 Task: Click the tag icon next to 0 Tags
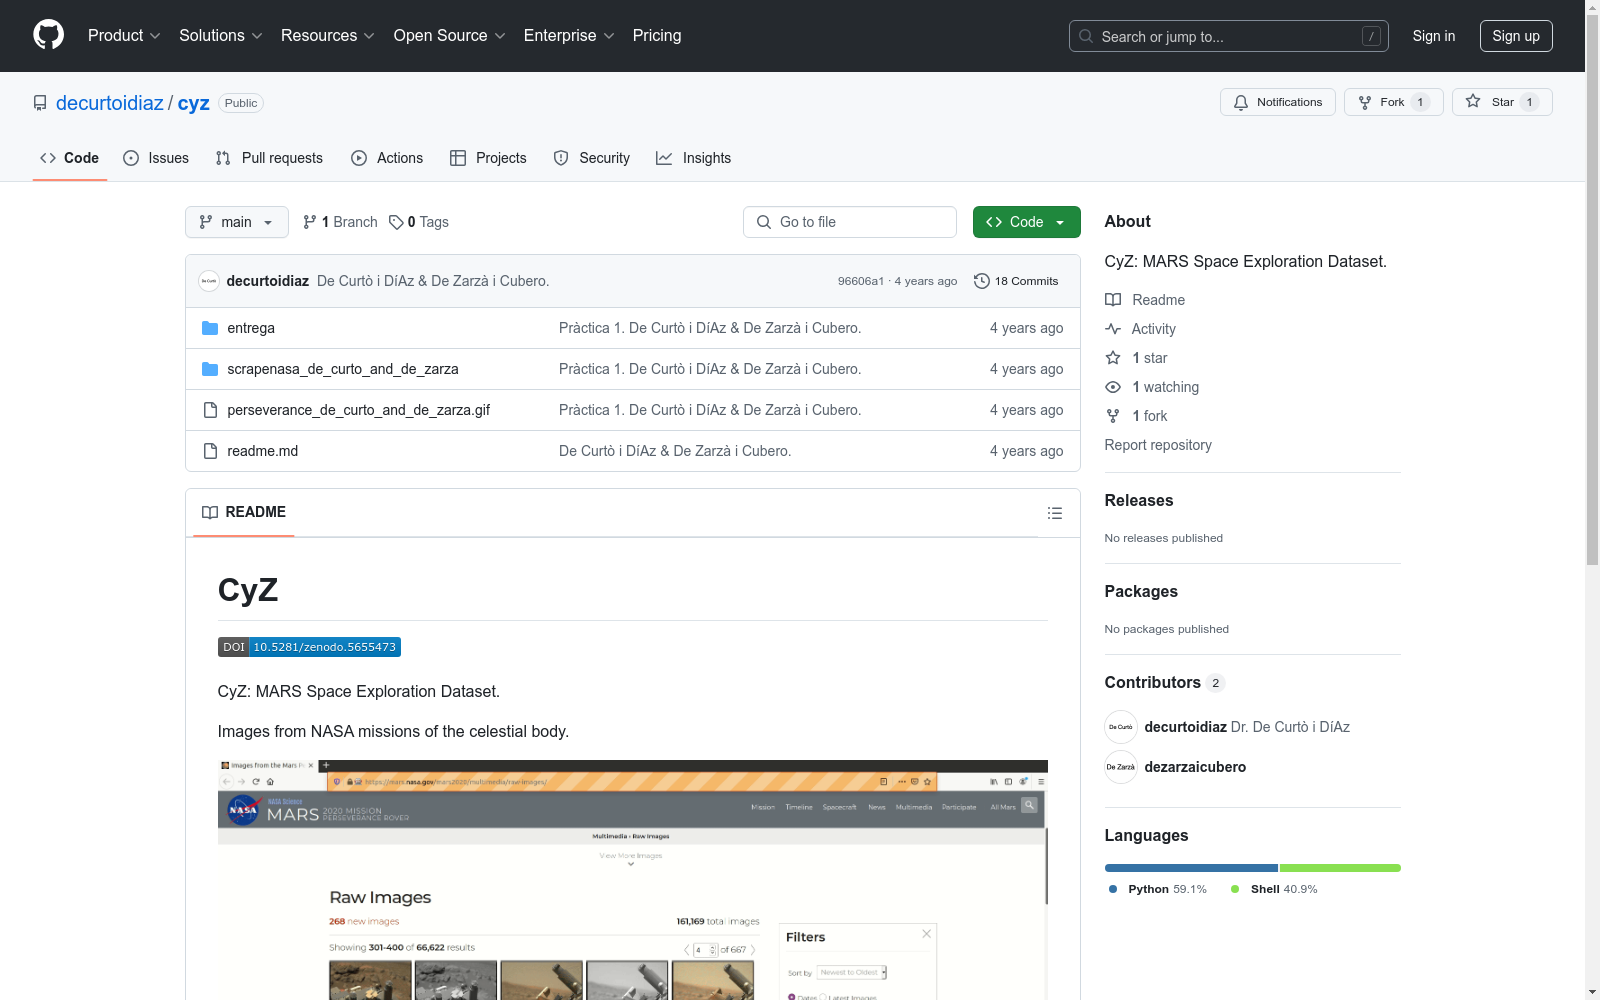[x=396, y=222]
